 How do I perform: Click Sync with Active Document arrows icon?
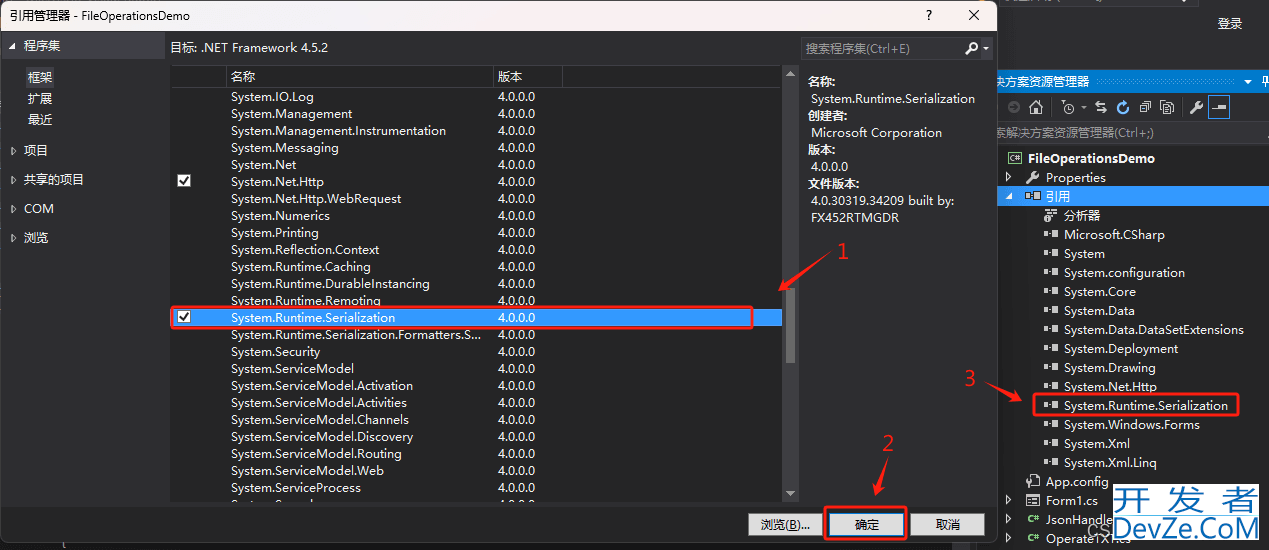pos(1101,107)
